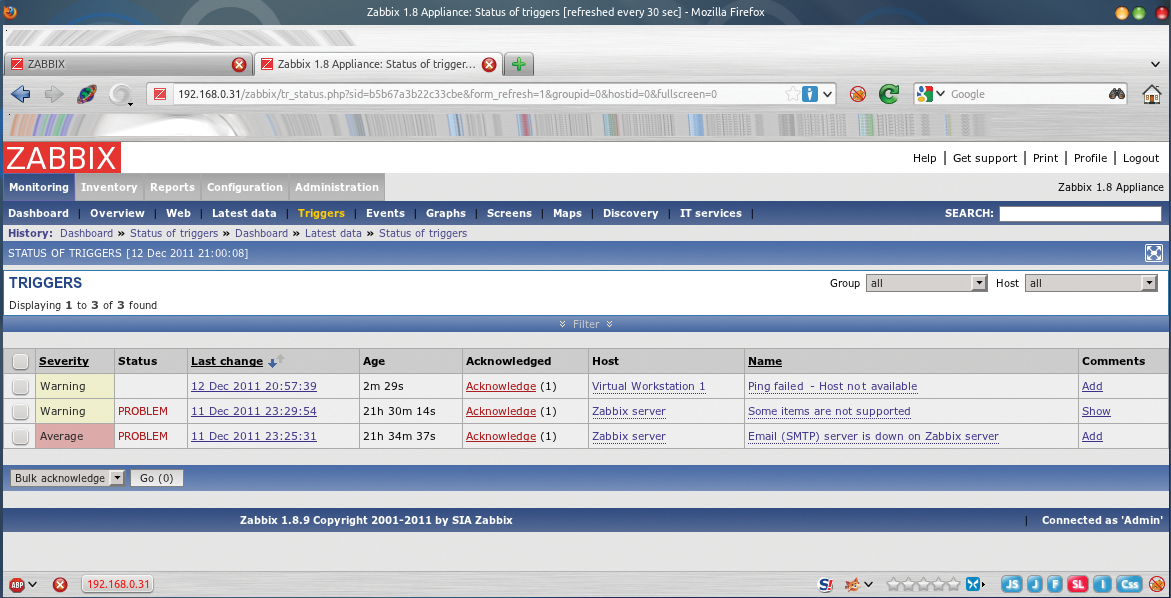Click the Profile link

(1090, 158)
